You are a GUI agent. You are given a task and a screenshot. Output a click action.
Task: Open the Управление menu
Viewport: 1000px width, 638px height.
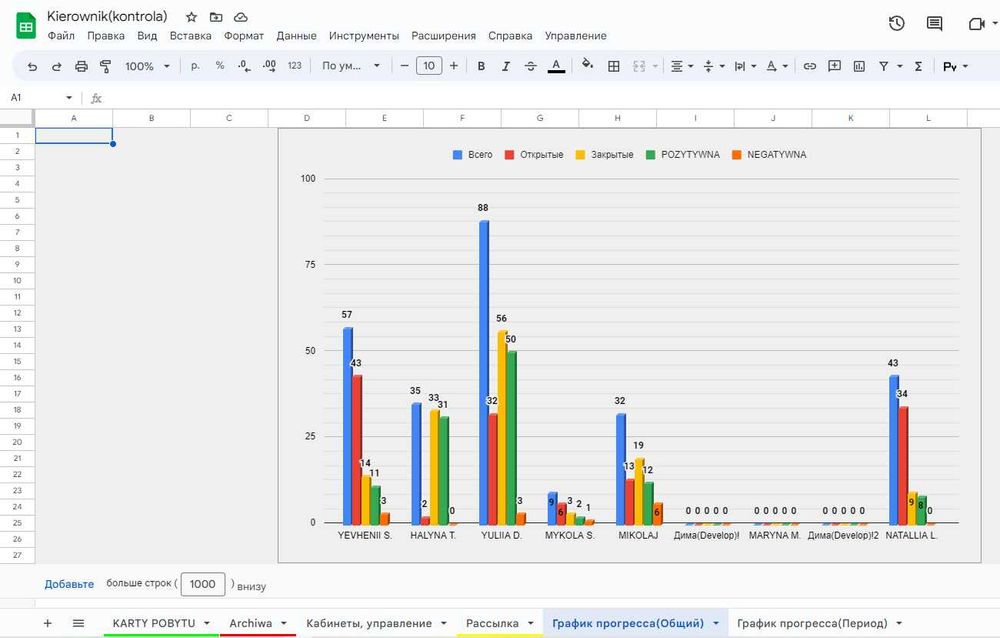coord(576,36)
